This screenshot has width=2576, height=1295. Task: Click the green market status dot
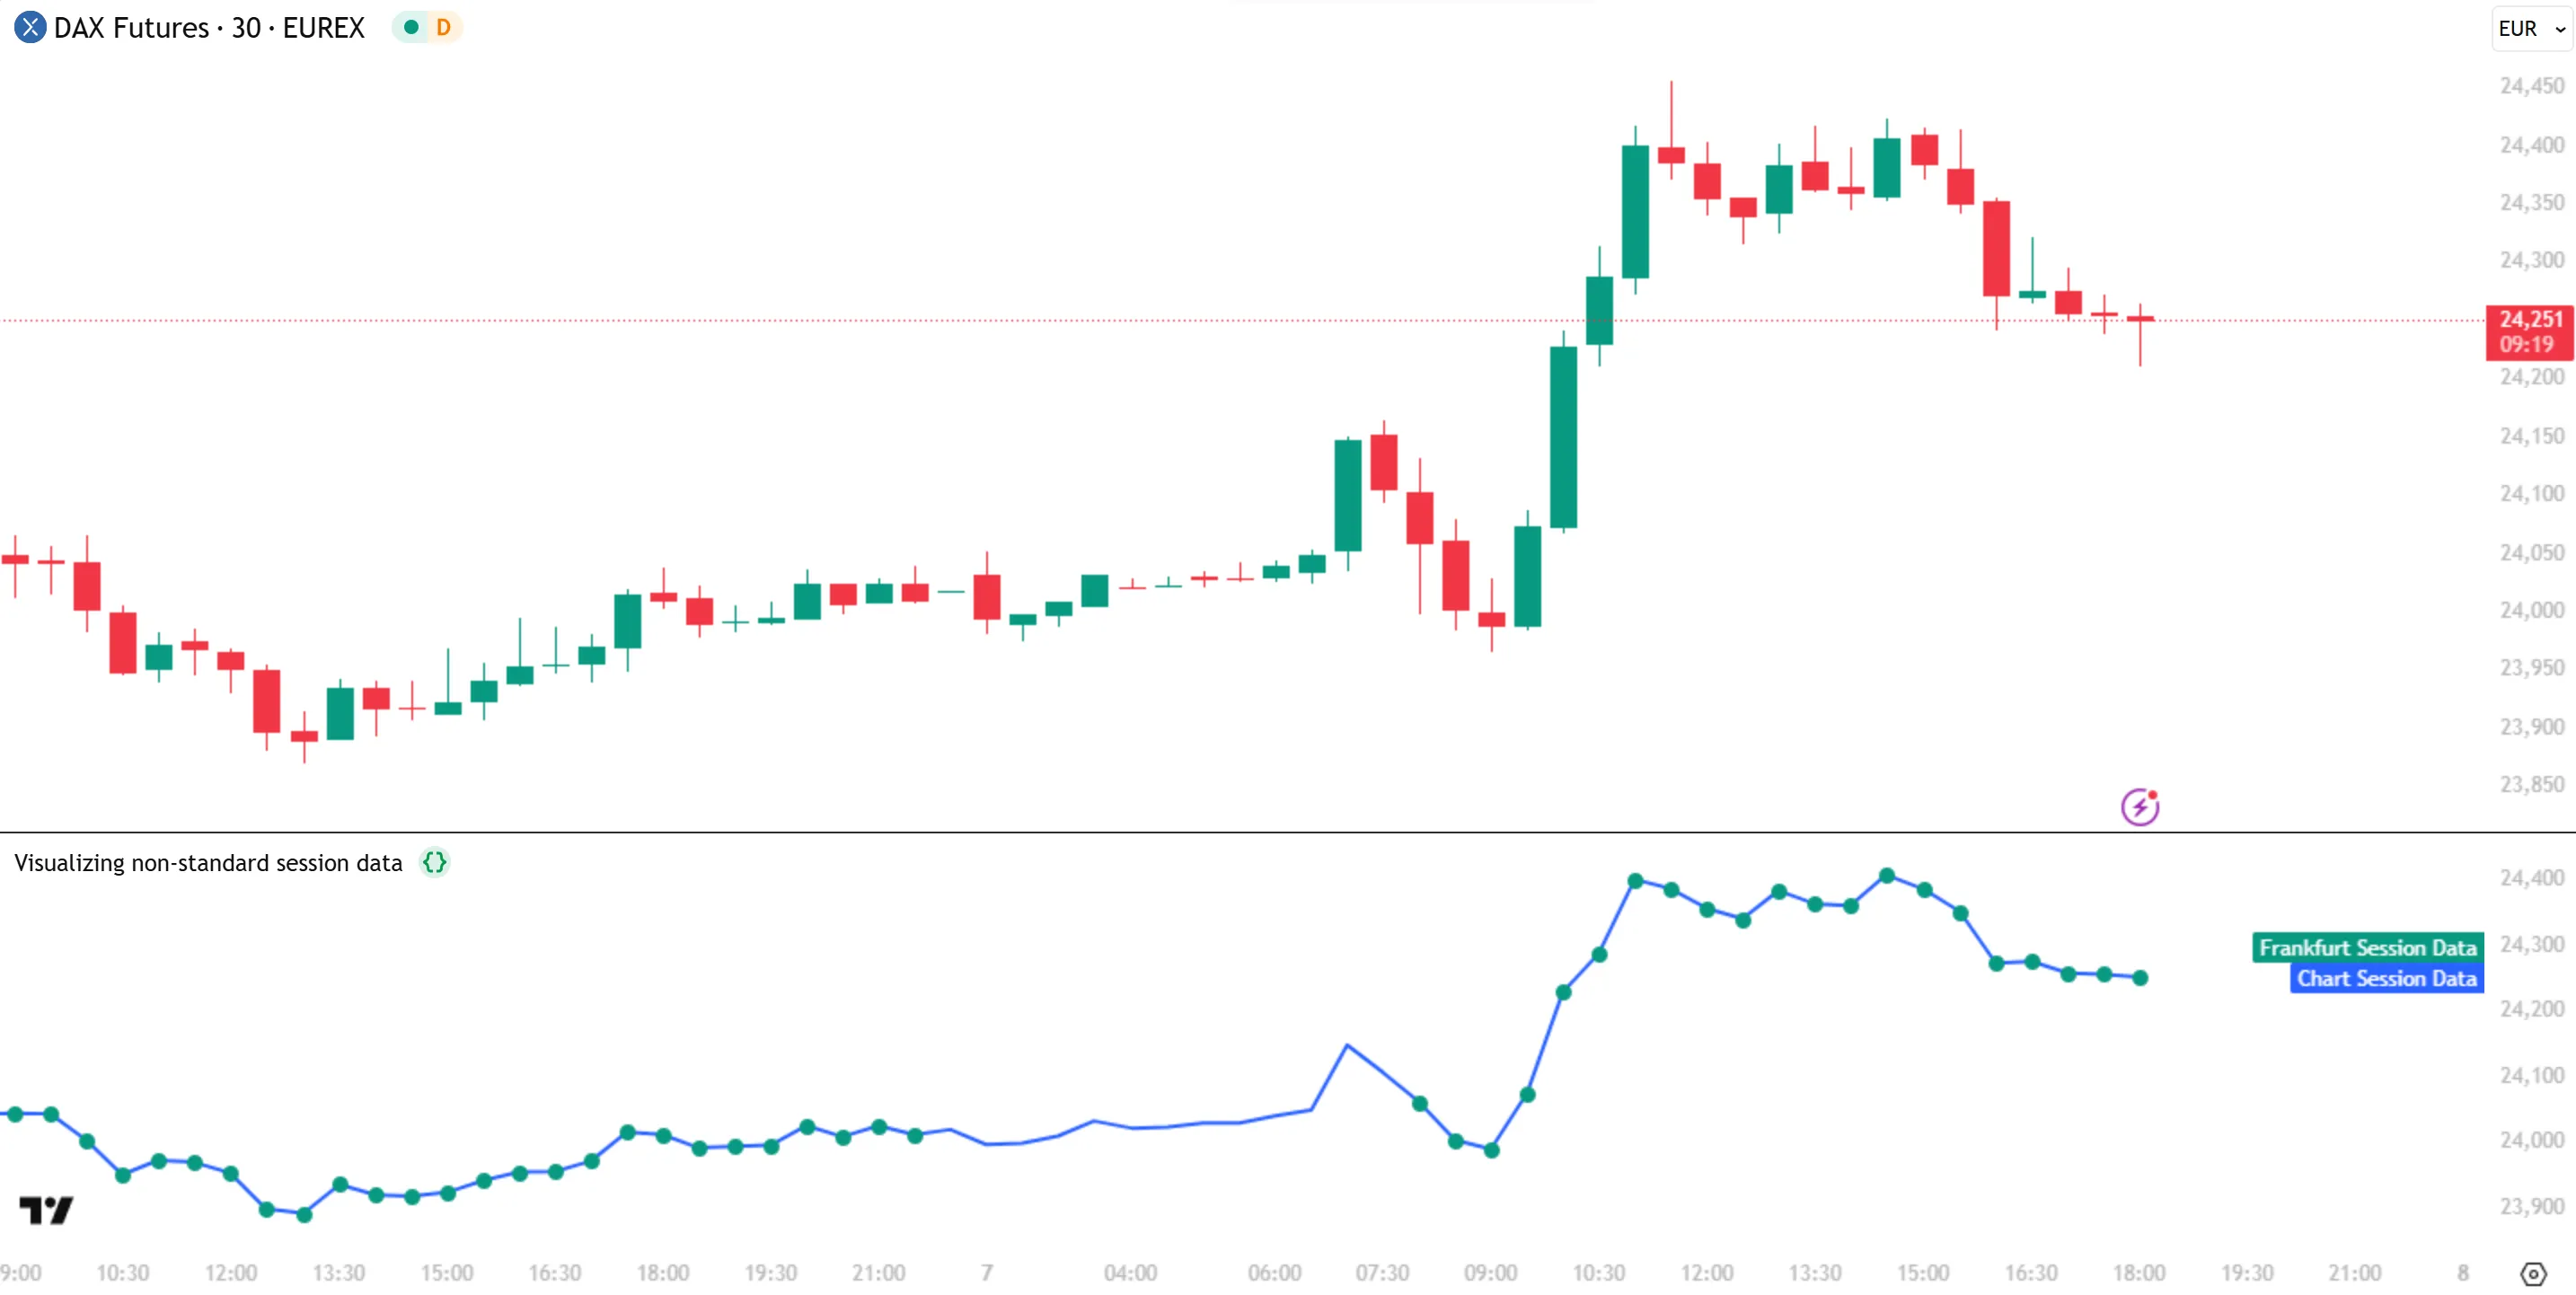(x=411, y=27)
